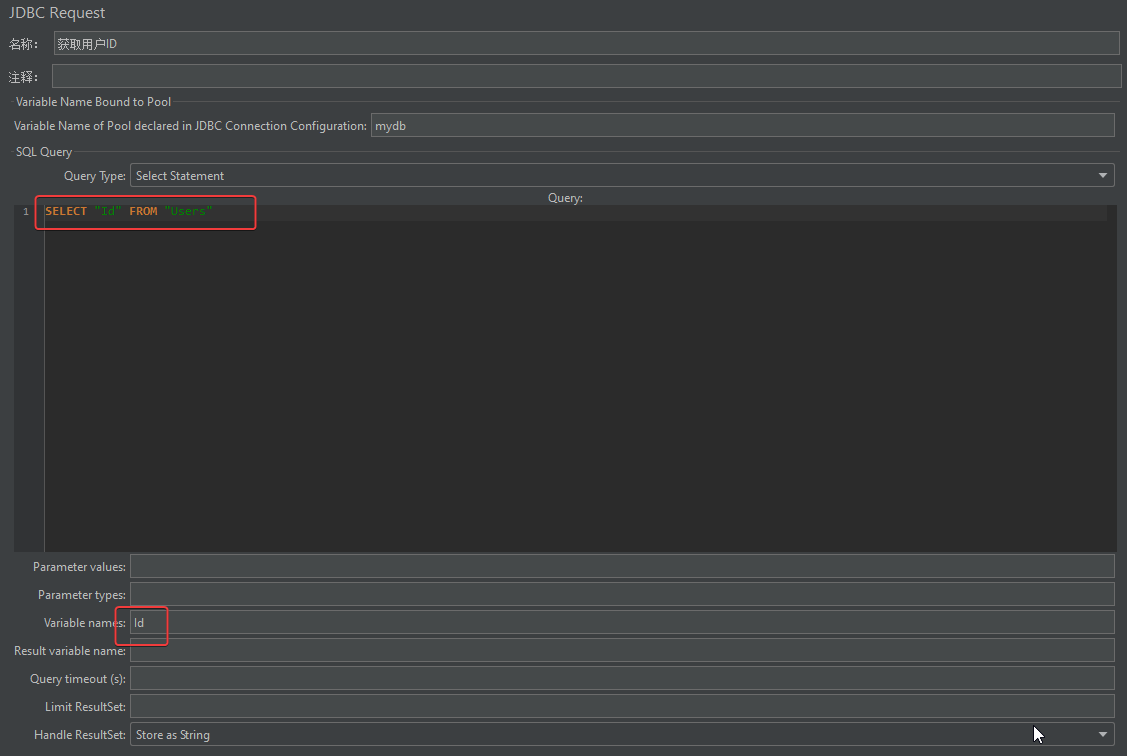The height and width of the screenshot is (756, 1127).
Task: Click the arrow of the Query Type combo box
Action: click(x=1103, y=176)
